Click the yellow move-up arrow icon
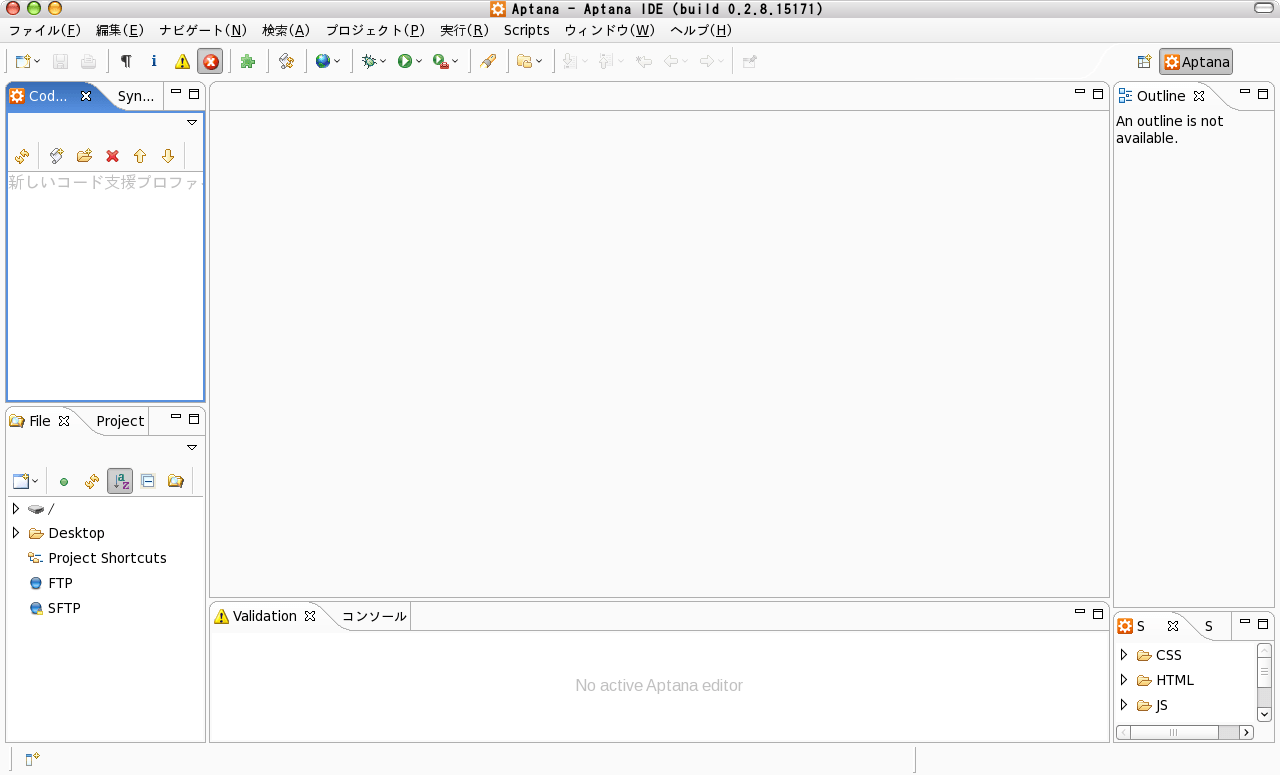1280x775 pixels. click(x=140, y=156)
